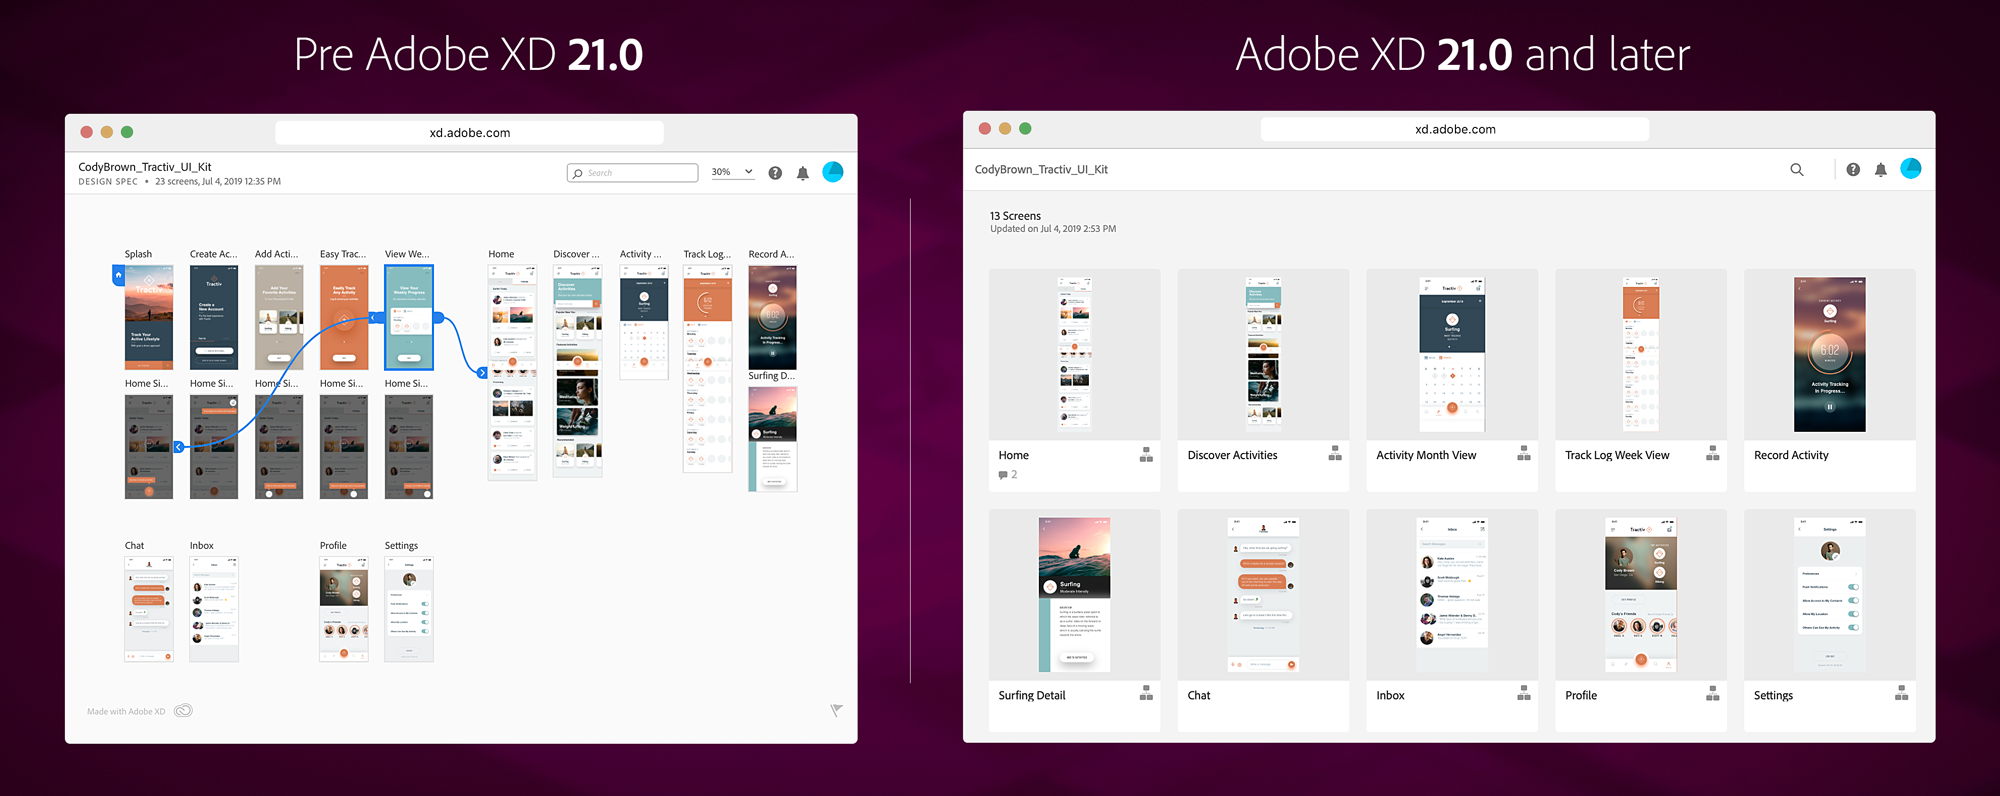This screenshot has height=796, width=2000.
Task: Click the xd.adobe.com address bar in the 13 Screens window
Action: [1455, 129]
